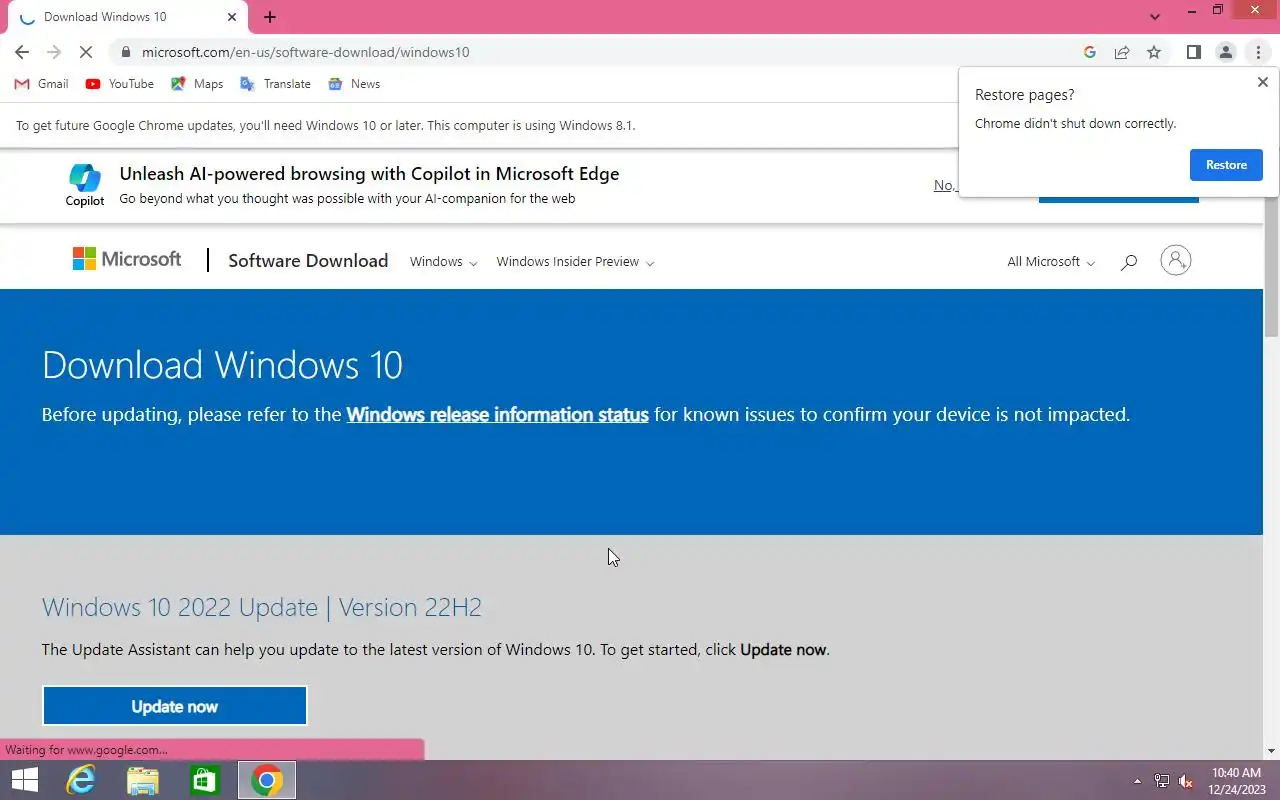Click the 'Download Windows 10' page heading

pos(222,365)
